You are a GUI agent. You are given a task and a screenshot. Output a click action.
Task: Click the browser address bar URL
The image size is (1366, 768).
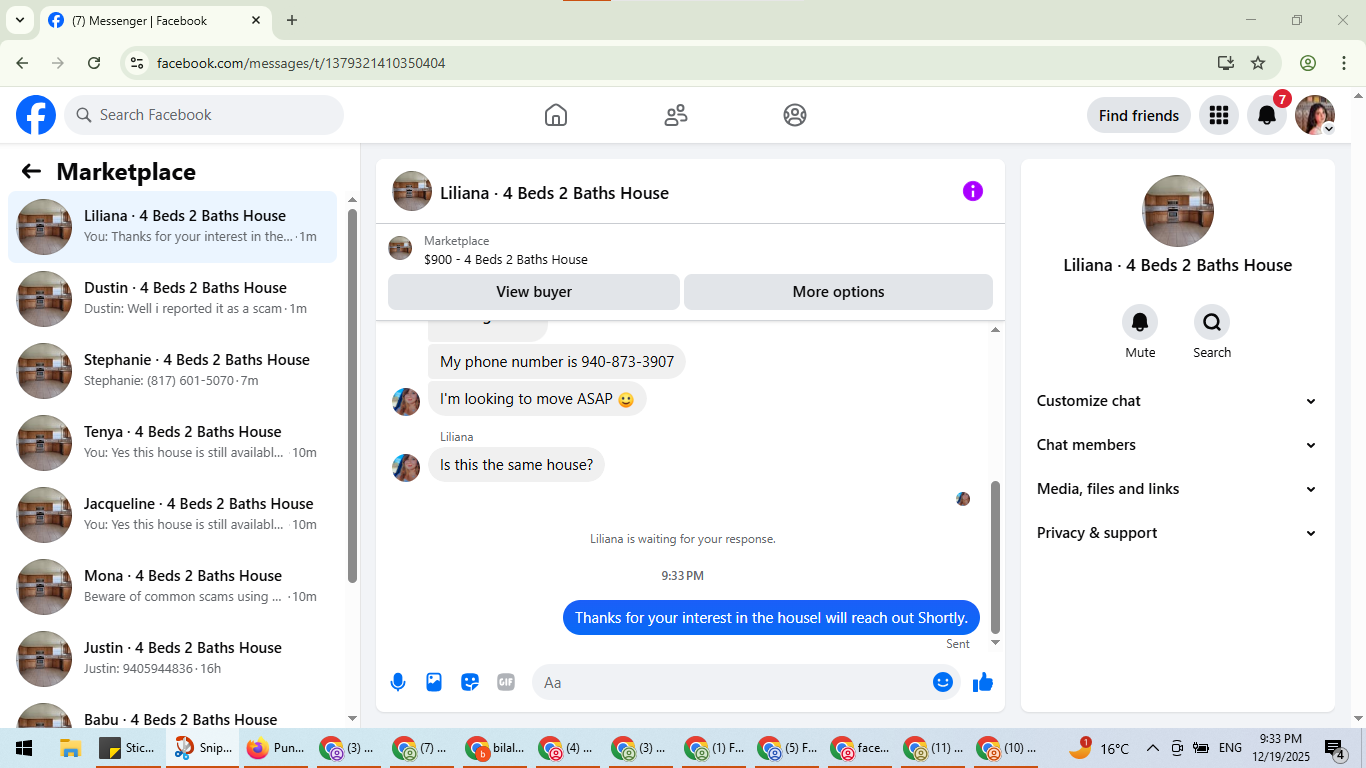point(301,63)
